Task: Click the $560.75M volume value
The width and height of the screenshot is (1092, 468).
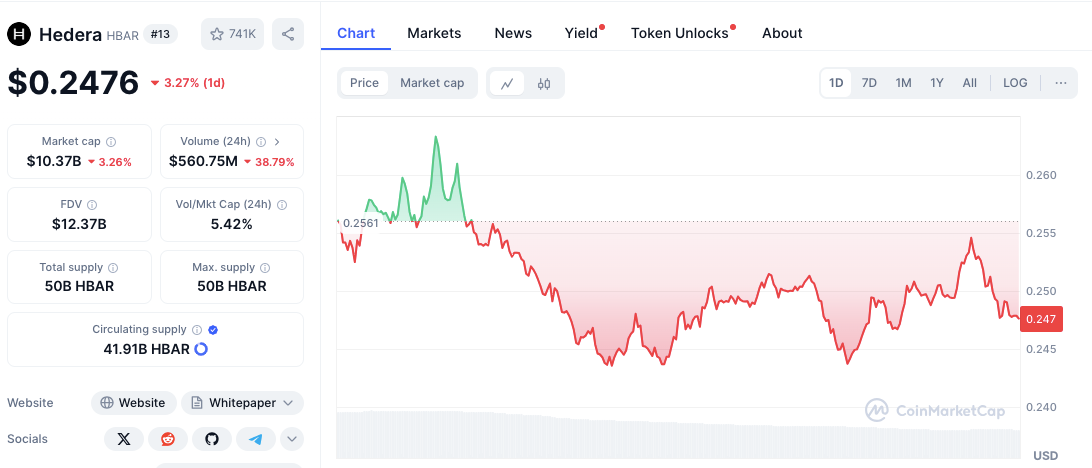Action: click(203, 162)
